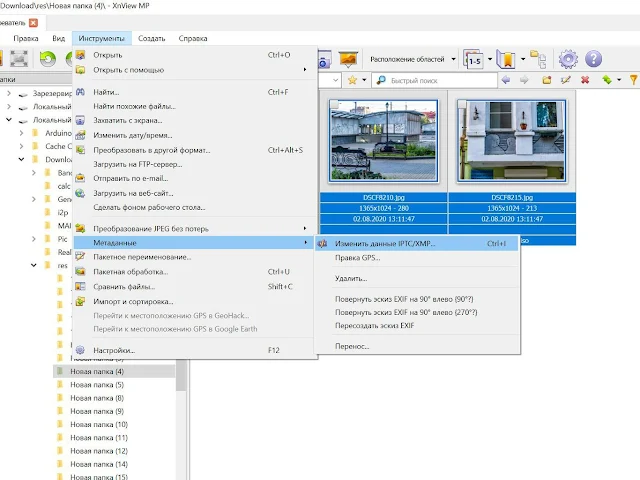Open the Help question mark icon
Screen dimensions: 640x480
tap(593, 59)
